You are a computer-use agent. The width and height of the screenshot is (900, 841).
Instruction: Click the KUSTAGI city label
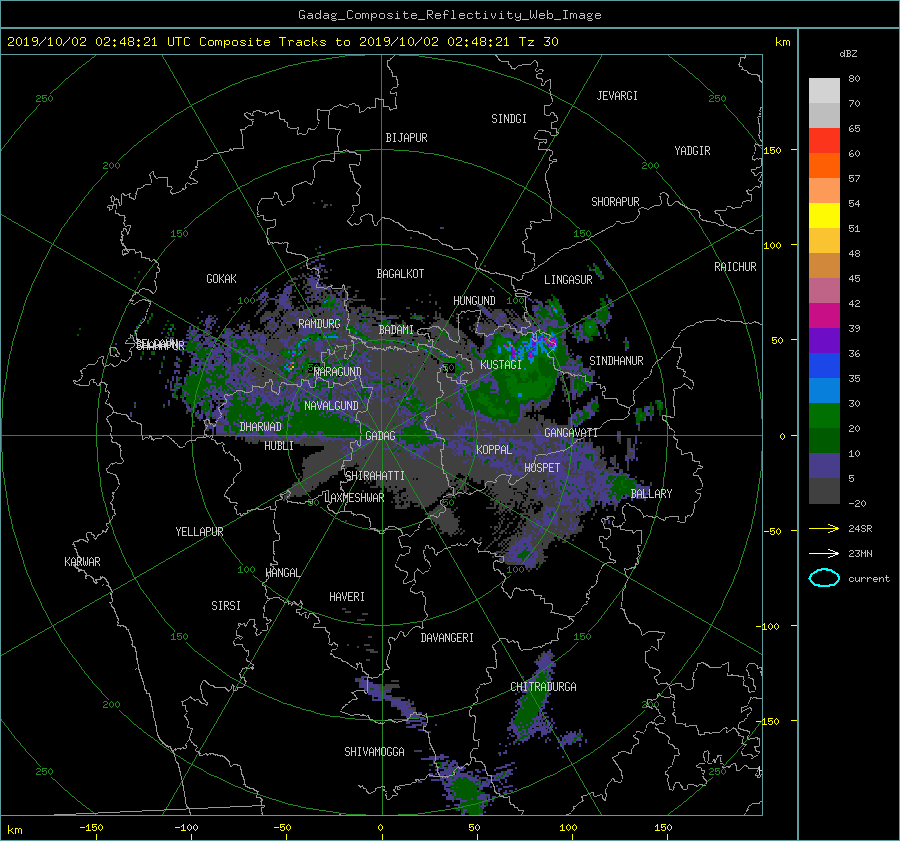click(x=501, y=365)
